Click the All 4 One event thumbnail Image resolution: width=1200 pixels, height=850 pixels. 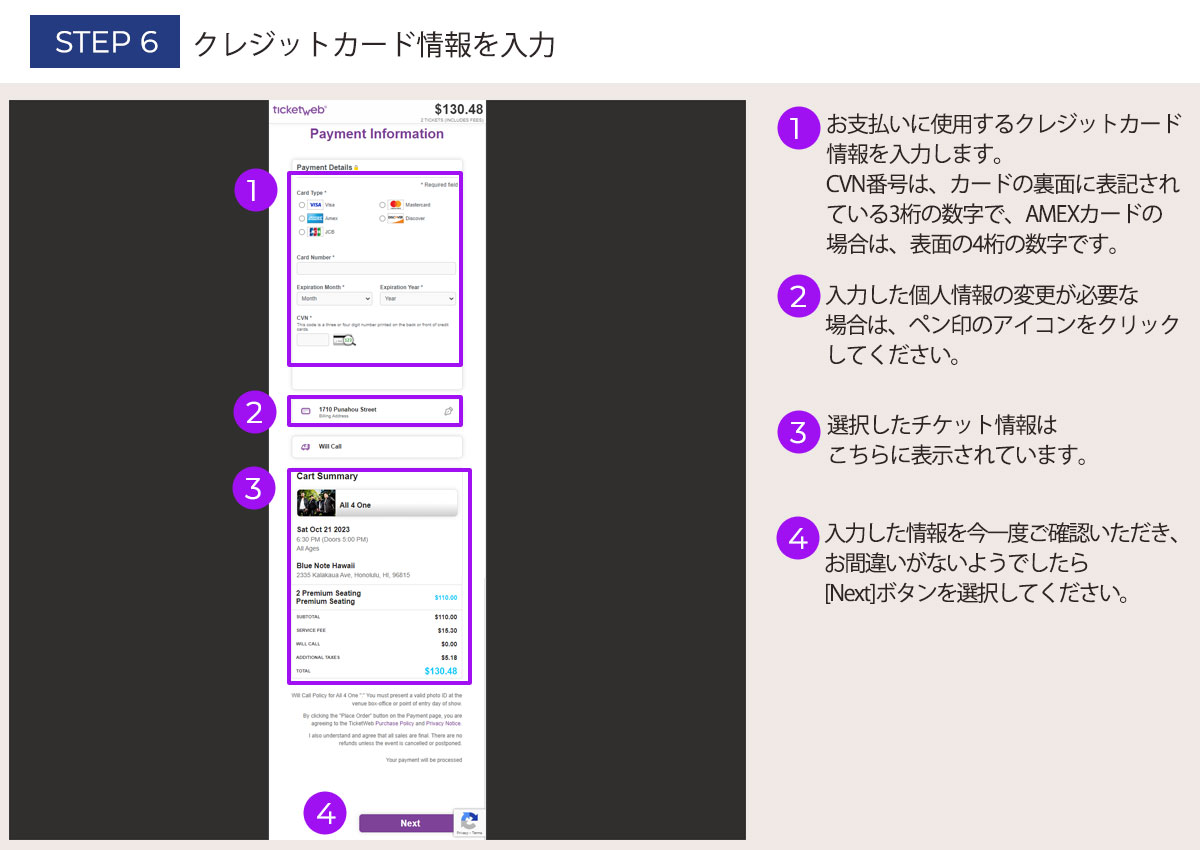316,503
